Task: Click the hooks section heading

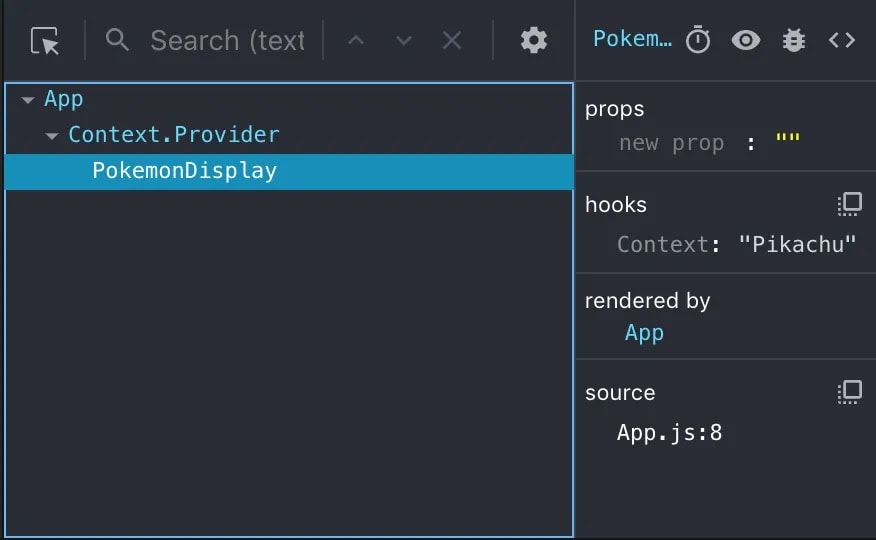Action: click(x=616, y=204)
